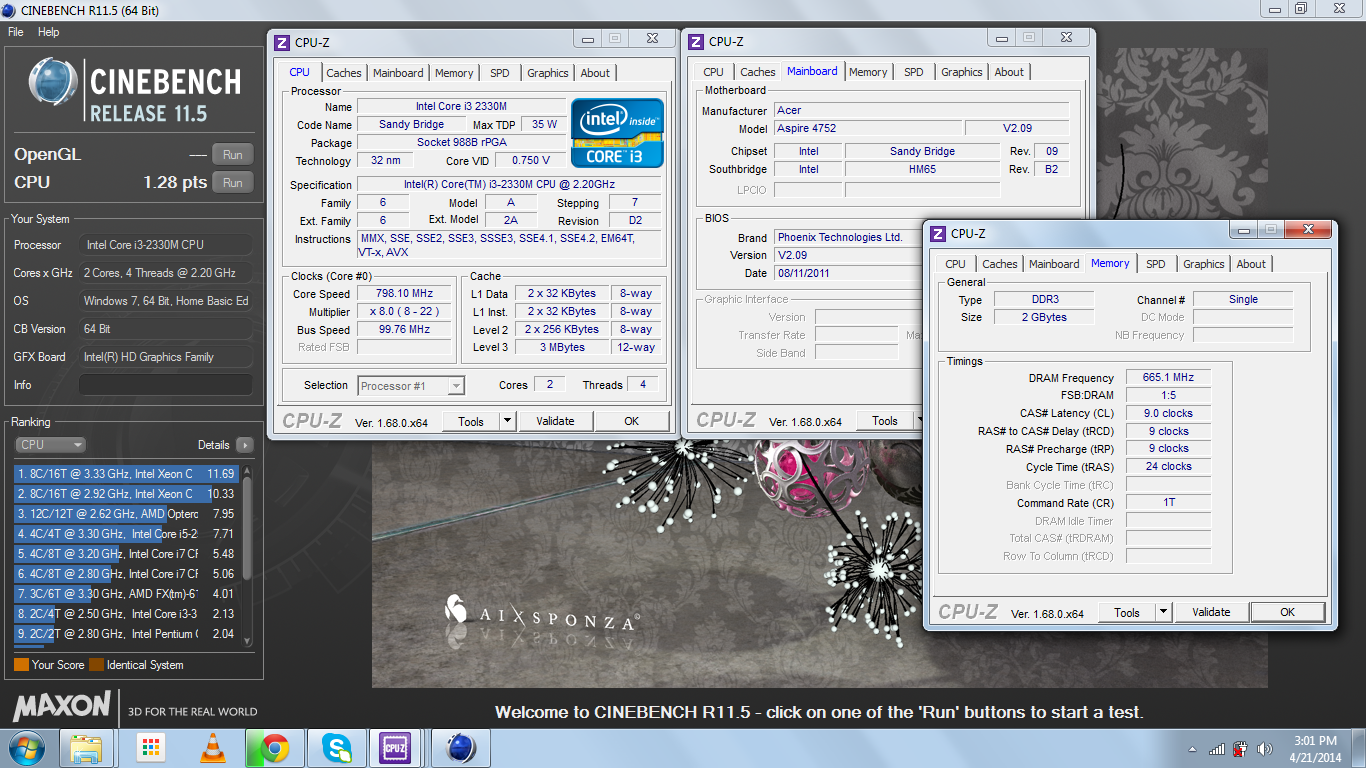
Task: Click the Aspire 4752 model field
Action: tap(868, 129)
